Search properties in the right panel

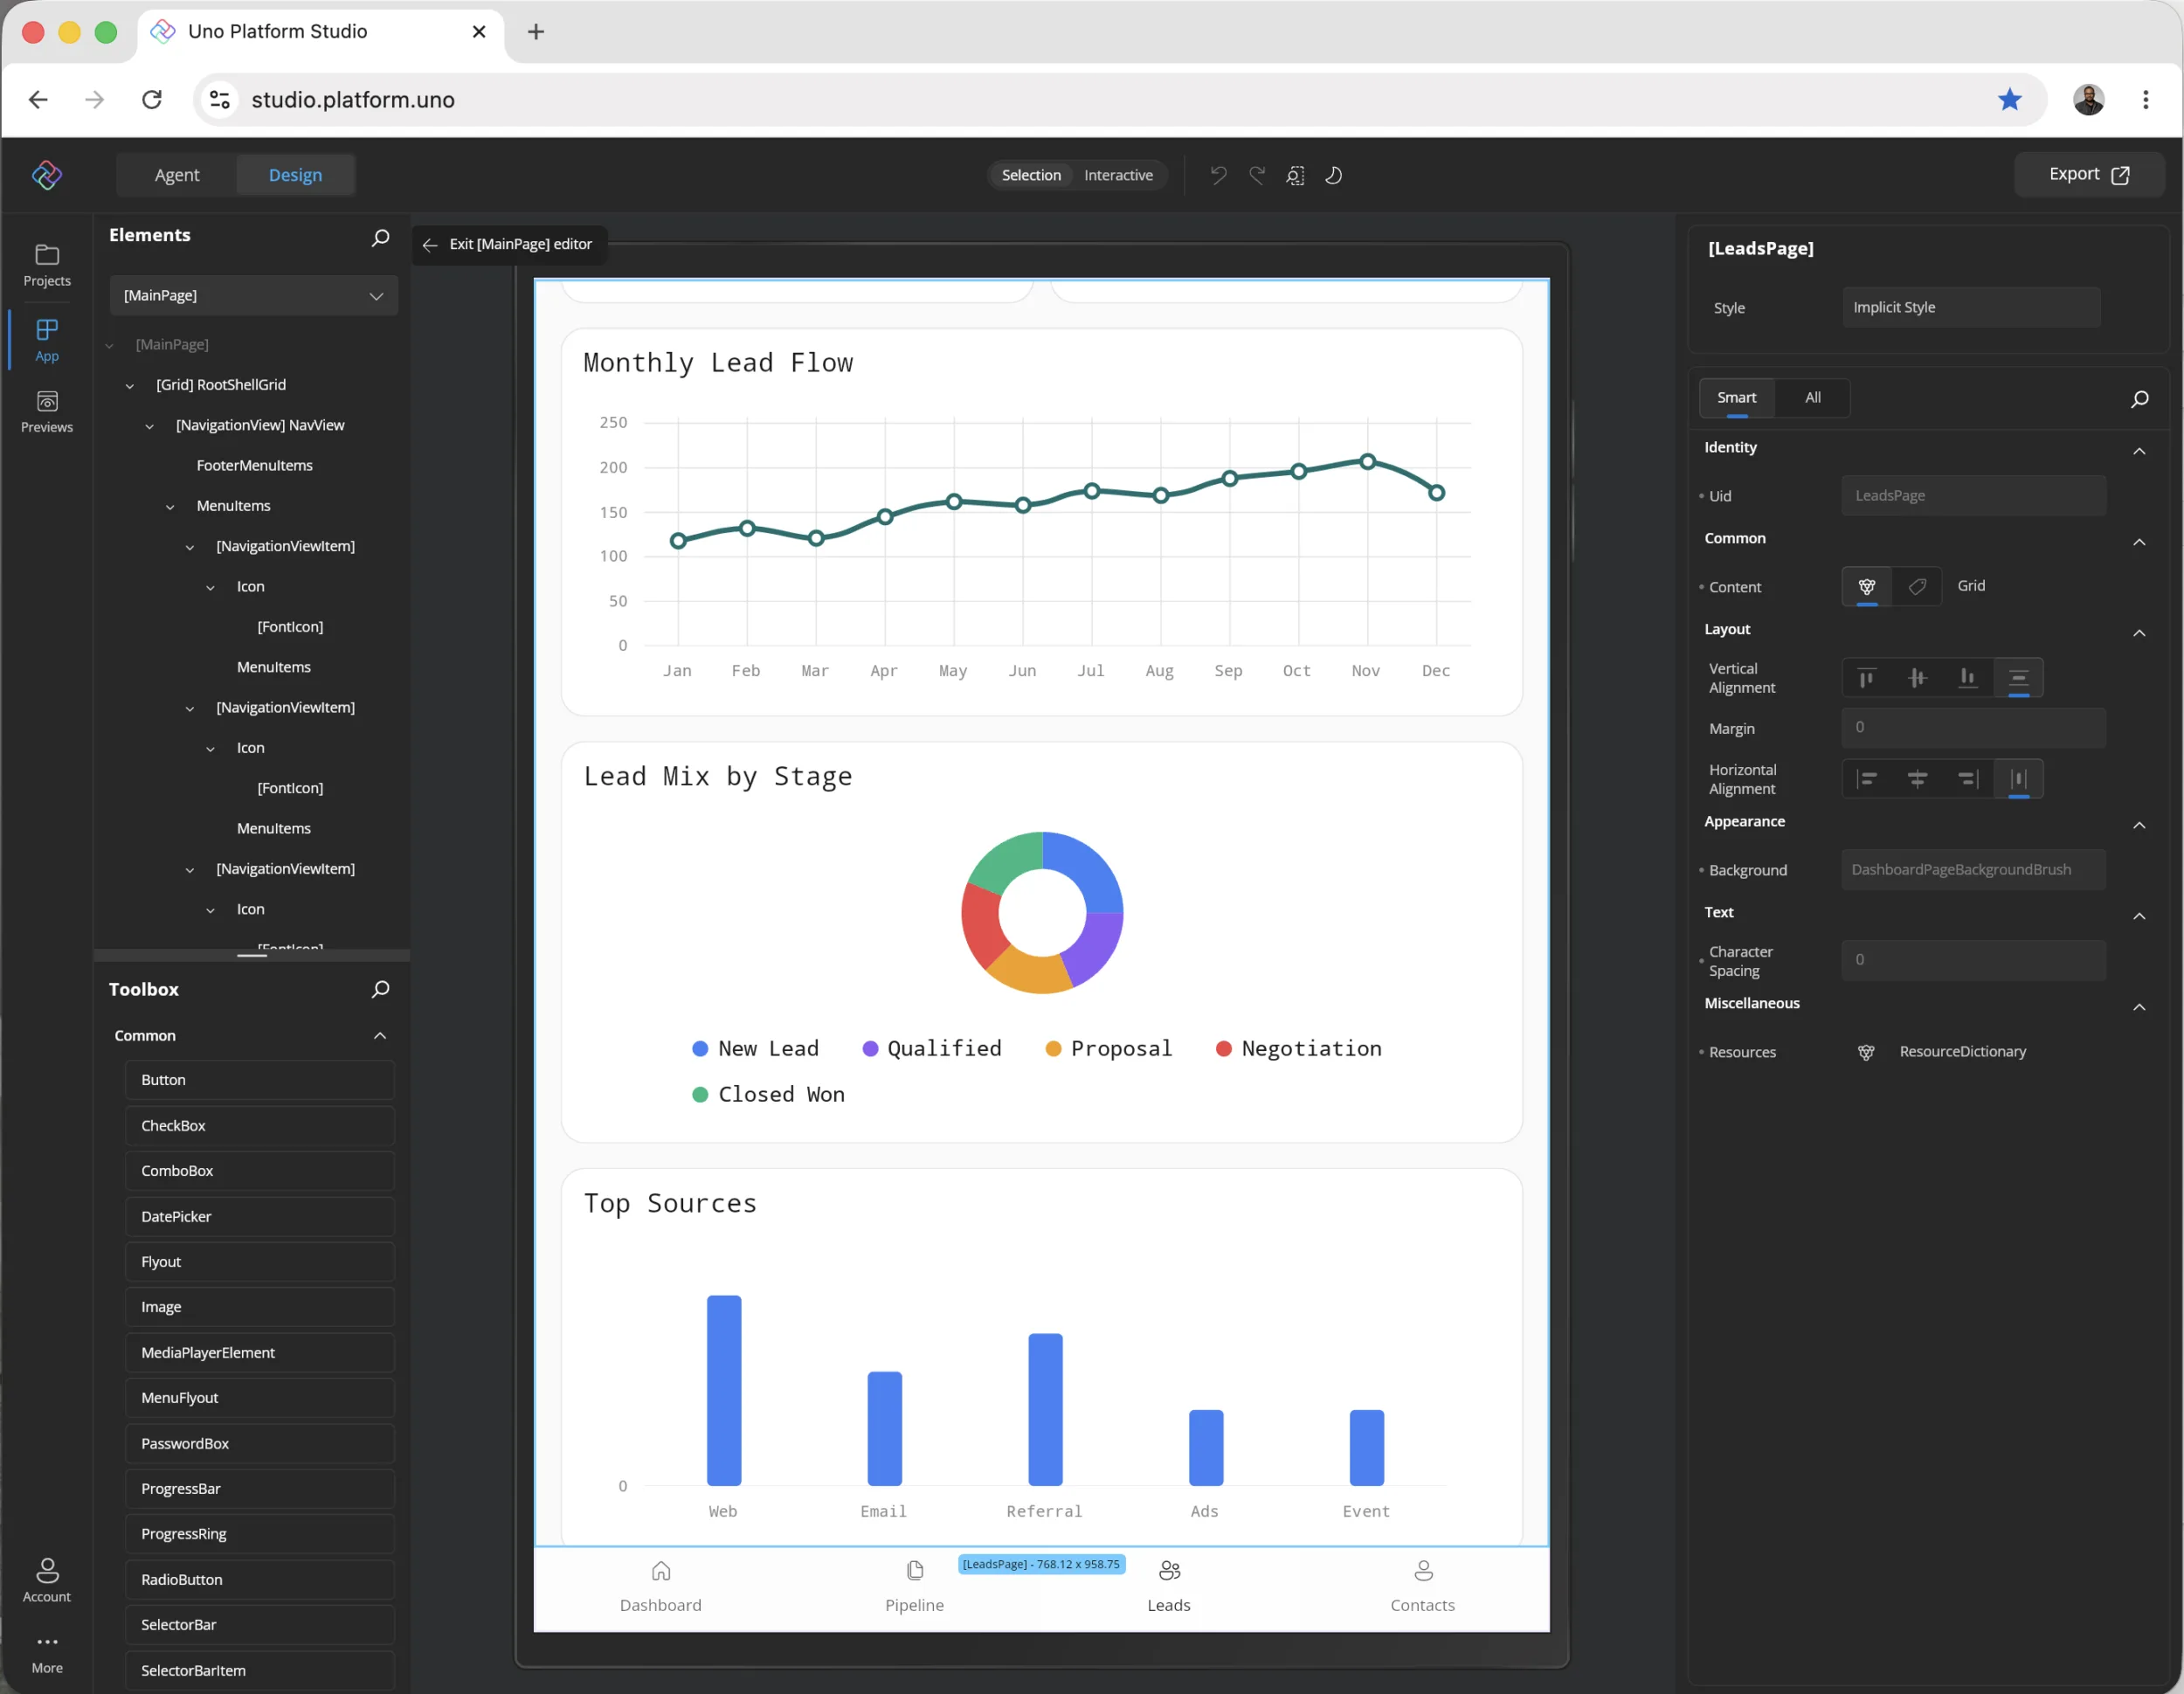[2139, 399]
